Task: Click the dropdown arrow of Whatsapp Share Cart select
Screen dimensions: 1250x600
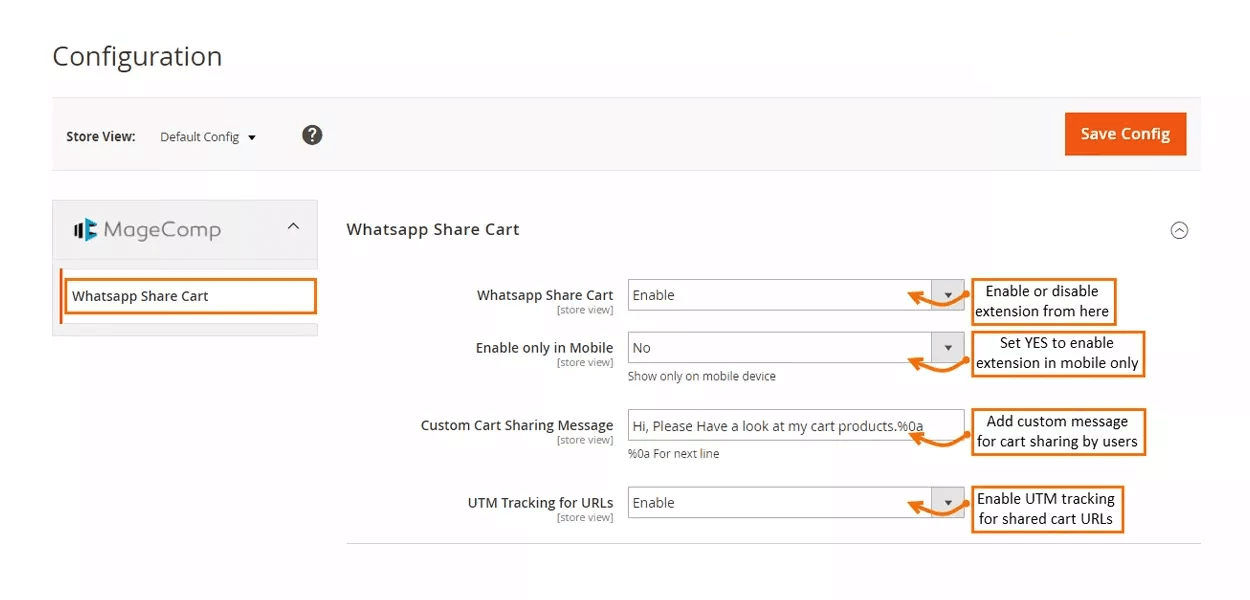Action: coord(947,295)
